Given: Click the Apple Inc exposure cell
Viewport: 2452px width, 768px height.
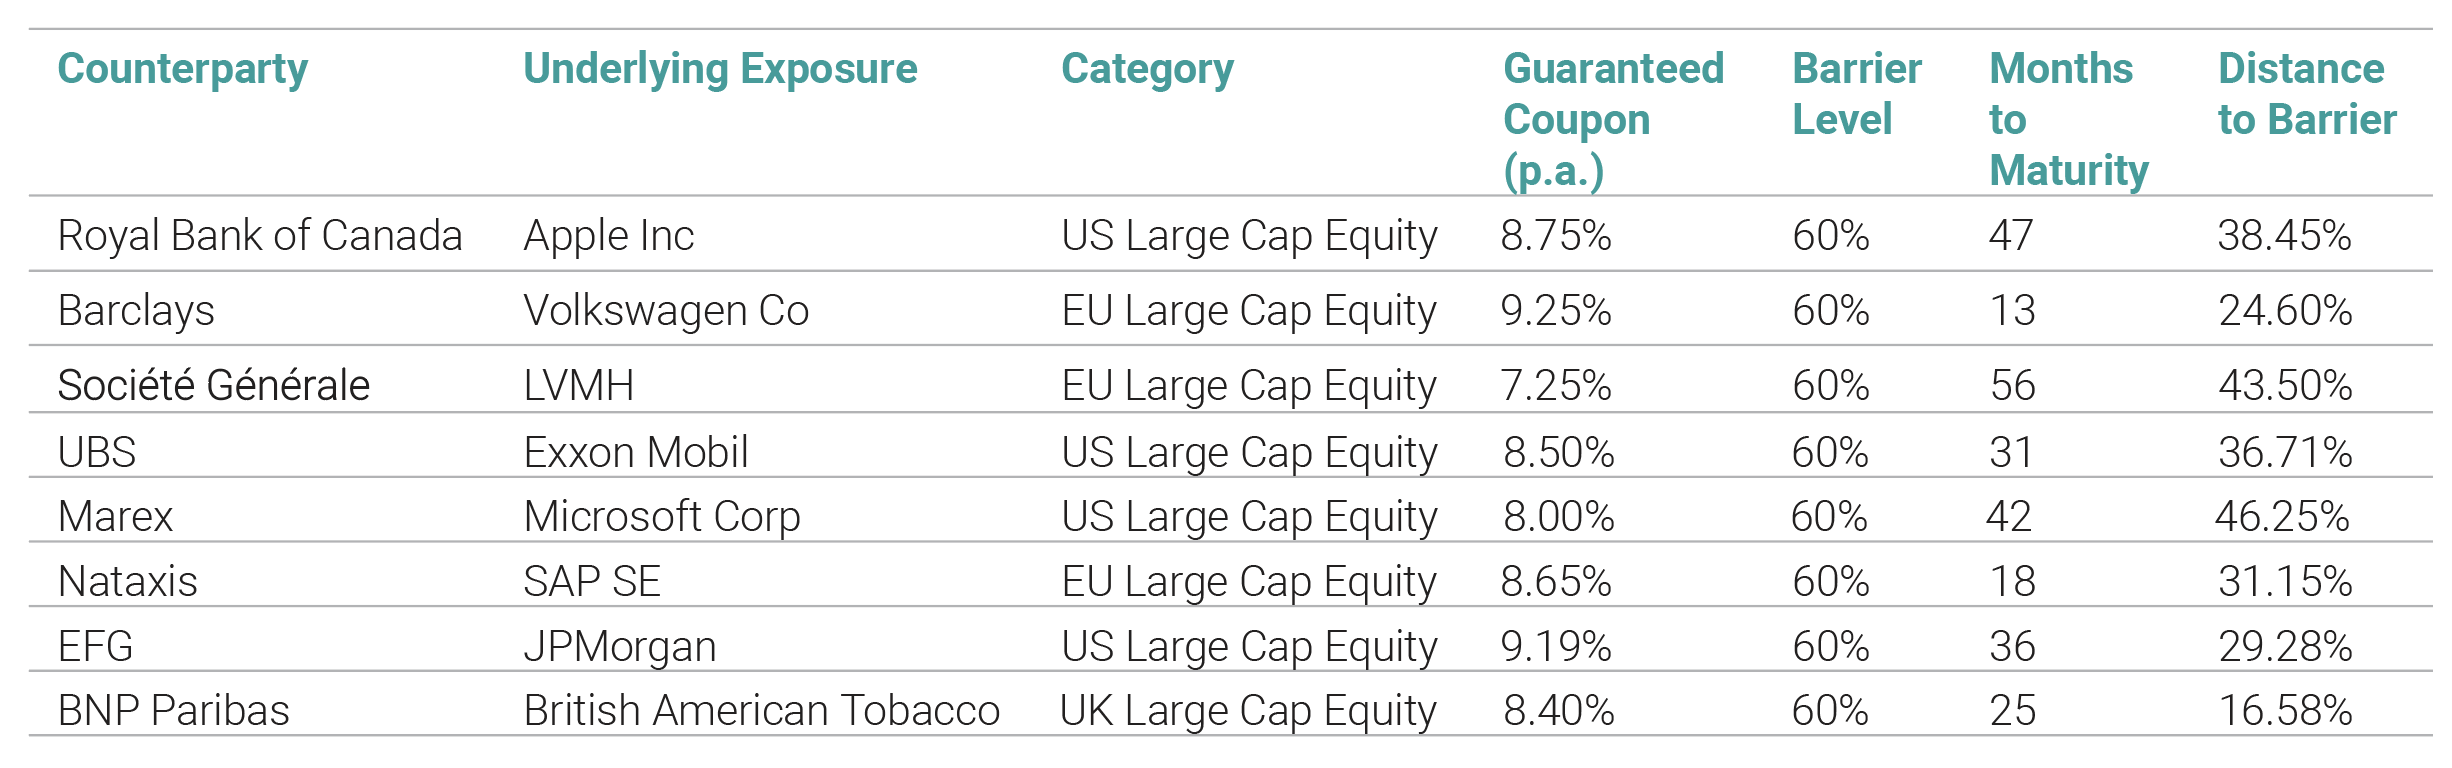Looking at the screenshot, I should [608, 236].
